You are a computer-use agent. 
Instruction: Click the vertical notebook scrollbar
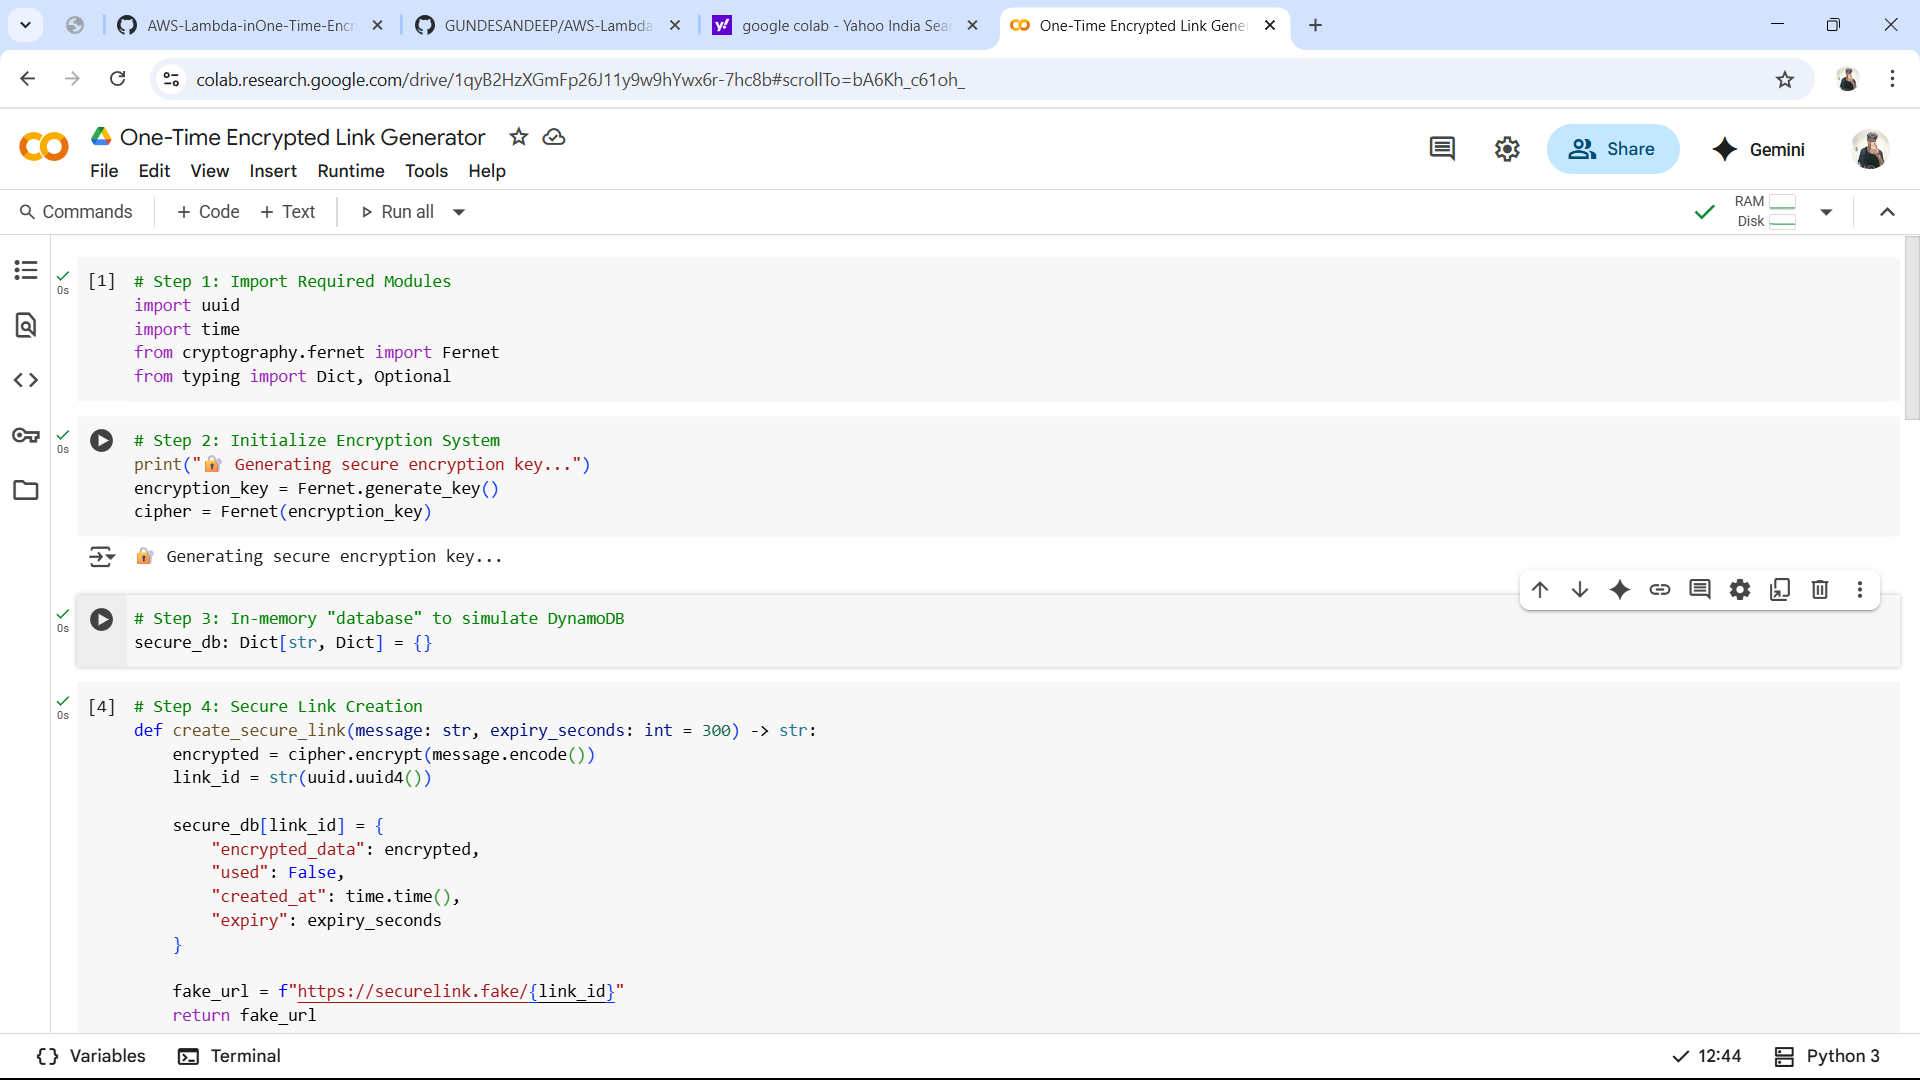click(1912, 330)
